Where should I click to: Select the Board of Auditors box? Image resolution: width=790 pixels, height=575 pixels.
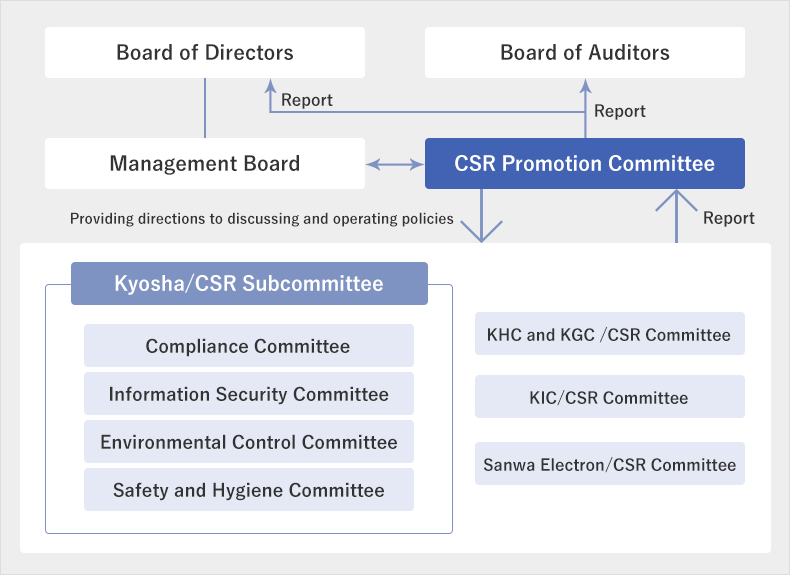584,52
